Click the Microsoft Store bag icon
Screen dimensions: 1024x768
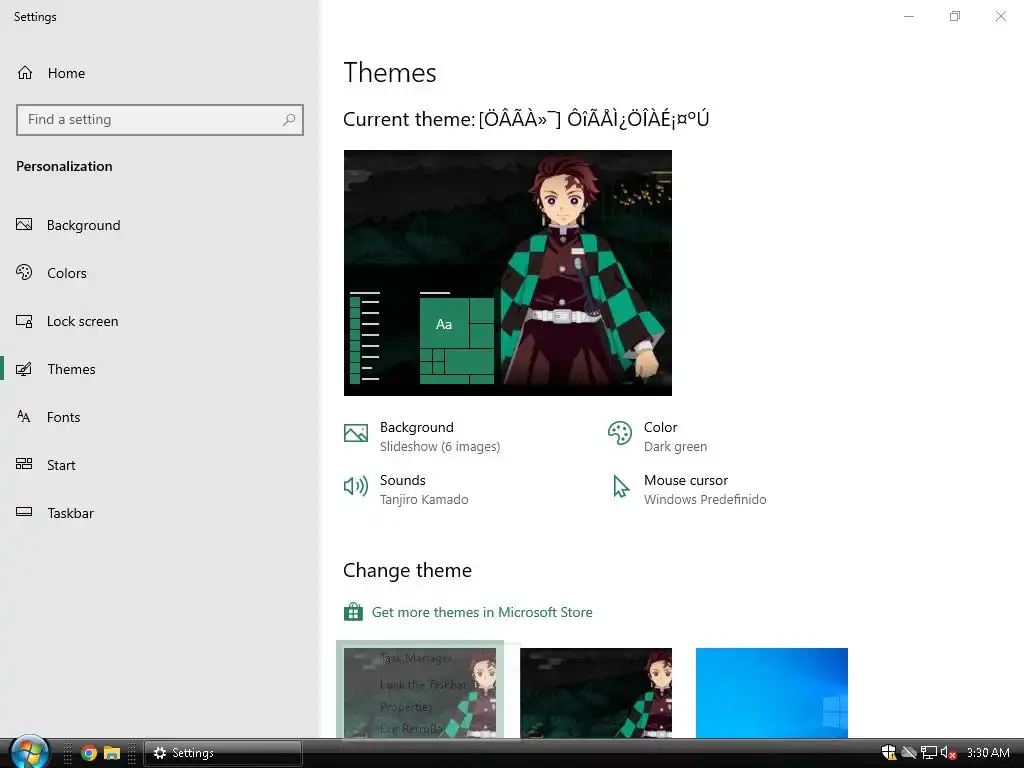353,612
